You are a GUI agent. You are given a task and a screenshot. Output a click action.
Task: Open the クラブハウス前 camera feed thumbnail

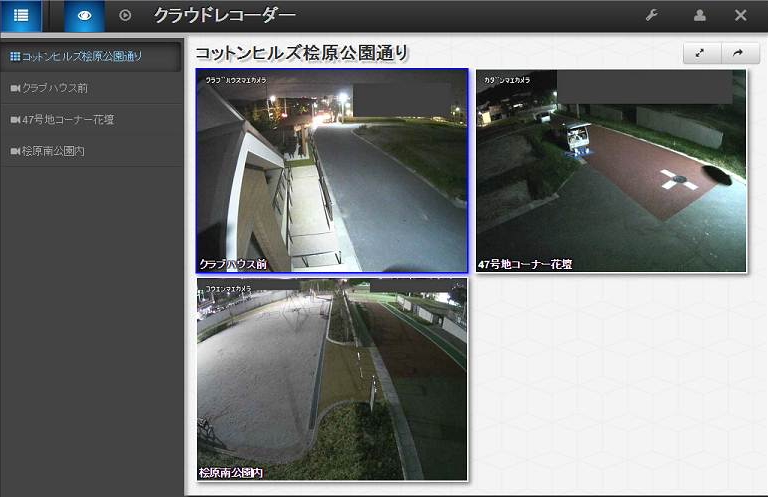pos(331,171)
